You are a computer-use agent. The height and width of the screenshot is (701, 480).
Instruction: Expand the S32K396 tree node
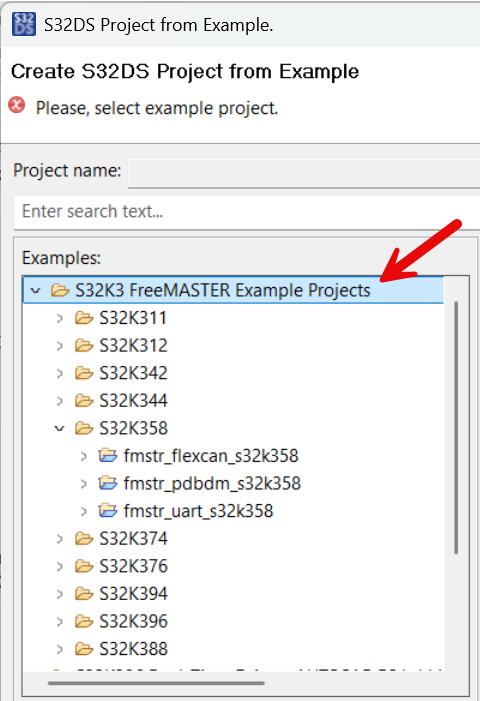[60, 621]
